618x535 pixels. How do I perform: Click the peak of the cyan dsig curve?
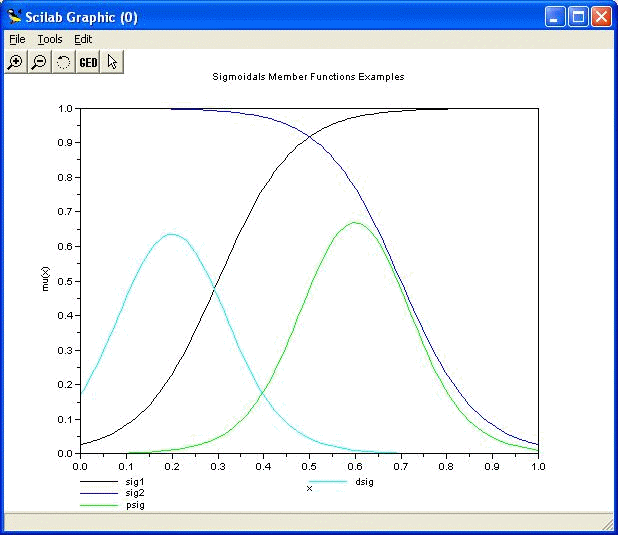coord(171,234)
